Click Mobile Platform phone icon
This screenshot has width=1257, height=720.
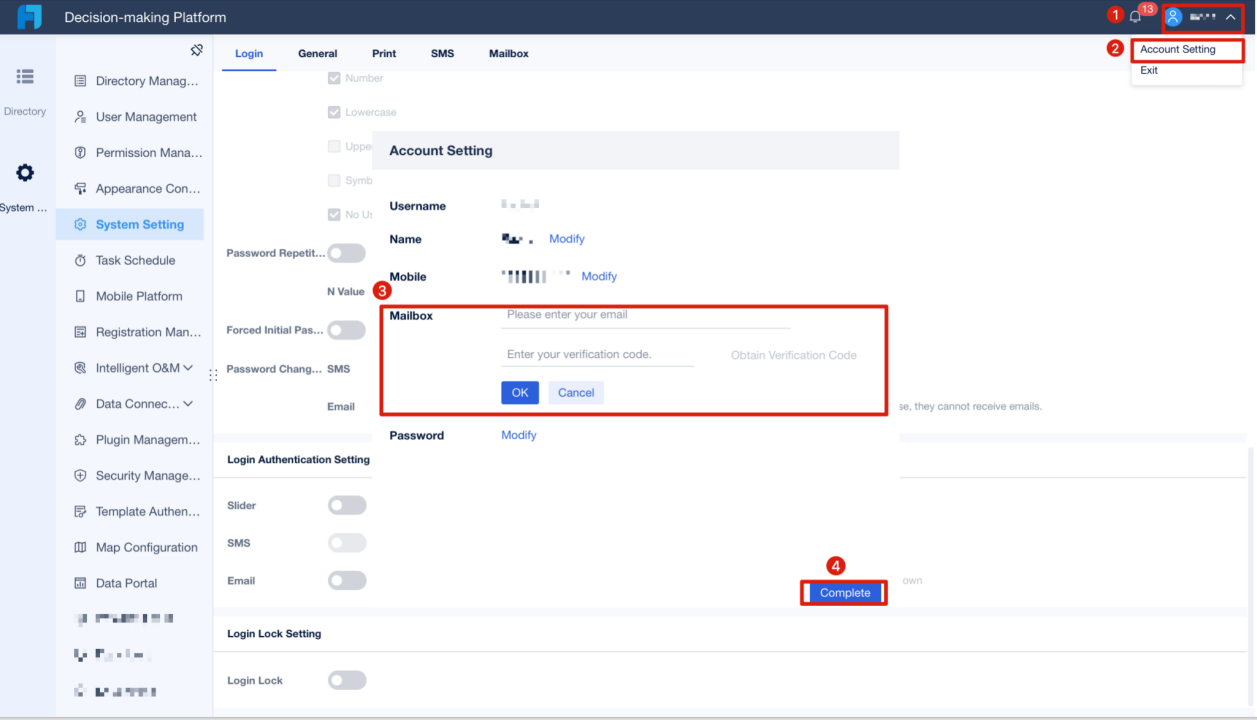[80, 297]
